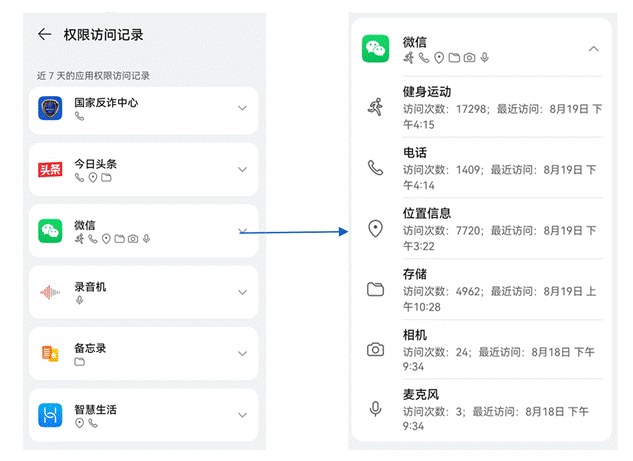Screen dimensions: 633x461
Task: Tap the camera icon beside 相机
Action: pos(375,350)
